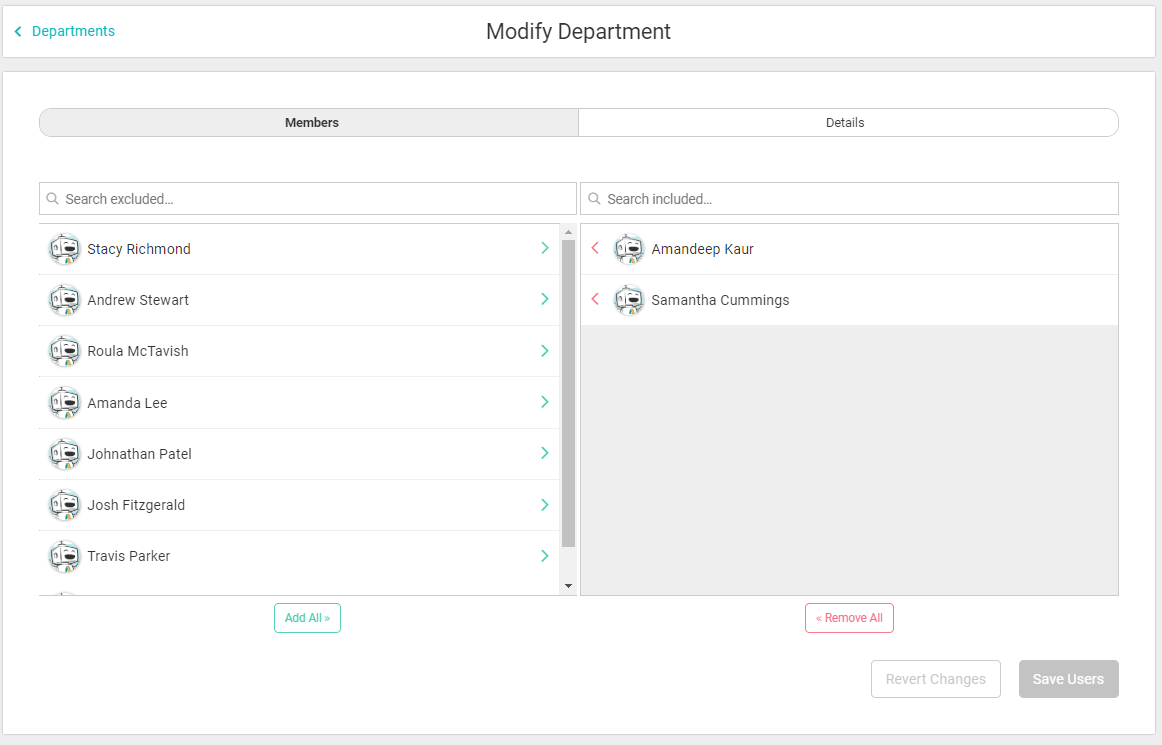Click Samantha Cummings' robot avatar
The width and height of the screenshot is (1162, 745).
click(x=628, y=300)
